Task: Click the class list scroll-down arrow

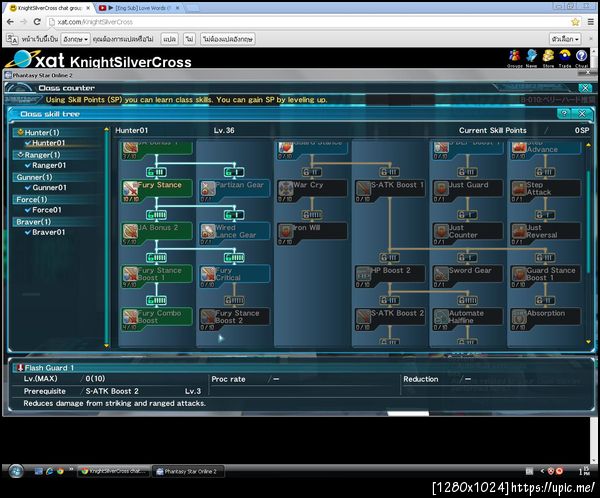Action: [106, 346]
